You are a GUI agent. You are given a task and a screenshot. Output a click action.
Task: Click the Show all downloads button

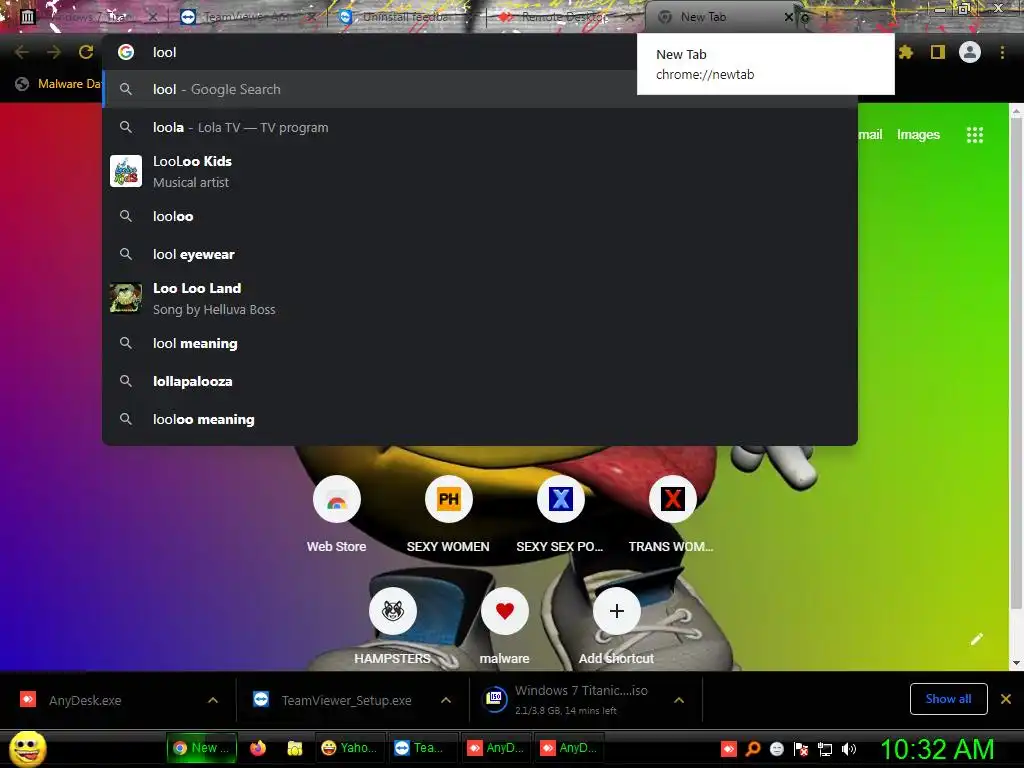948,699
